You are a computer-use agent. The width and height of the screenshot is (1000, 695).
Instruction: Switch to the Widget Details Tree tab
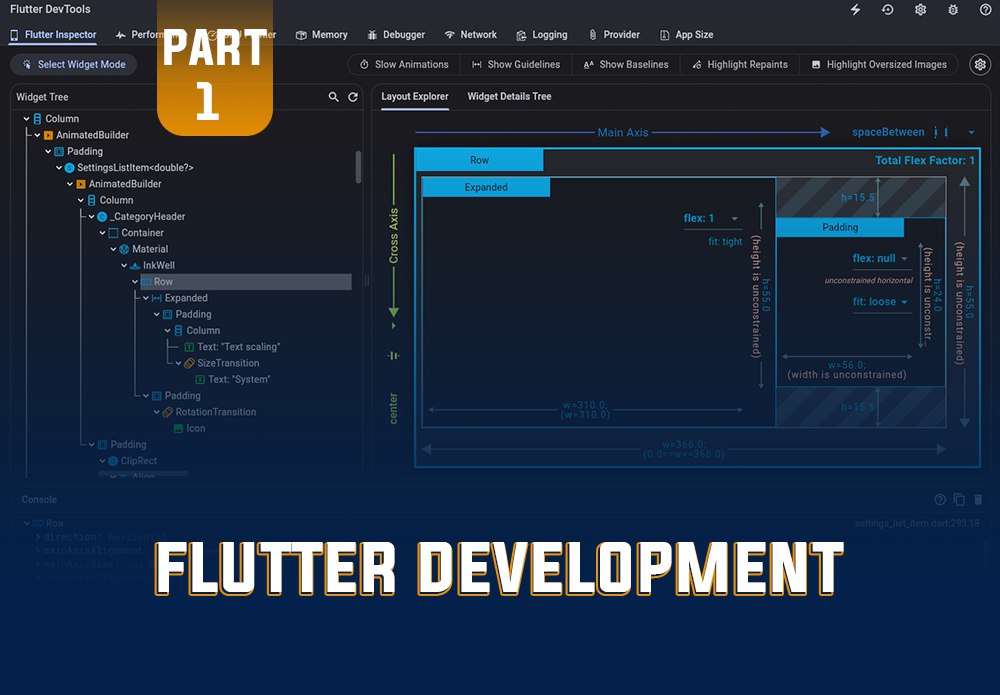(x=509, y=97)
